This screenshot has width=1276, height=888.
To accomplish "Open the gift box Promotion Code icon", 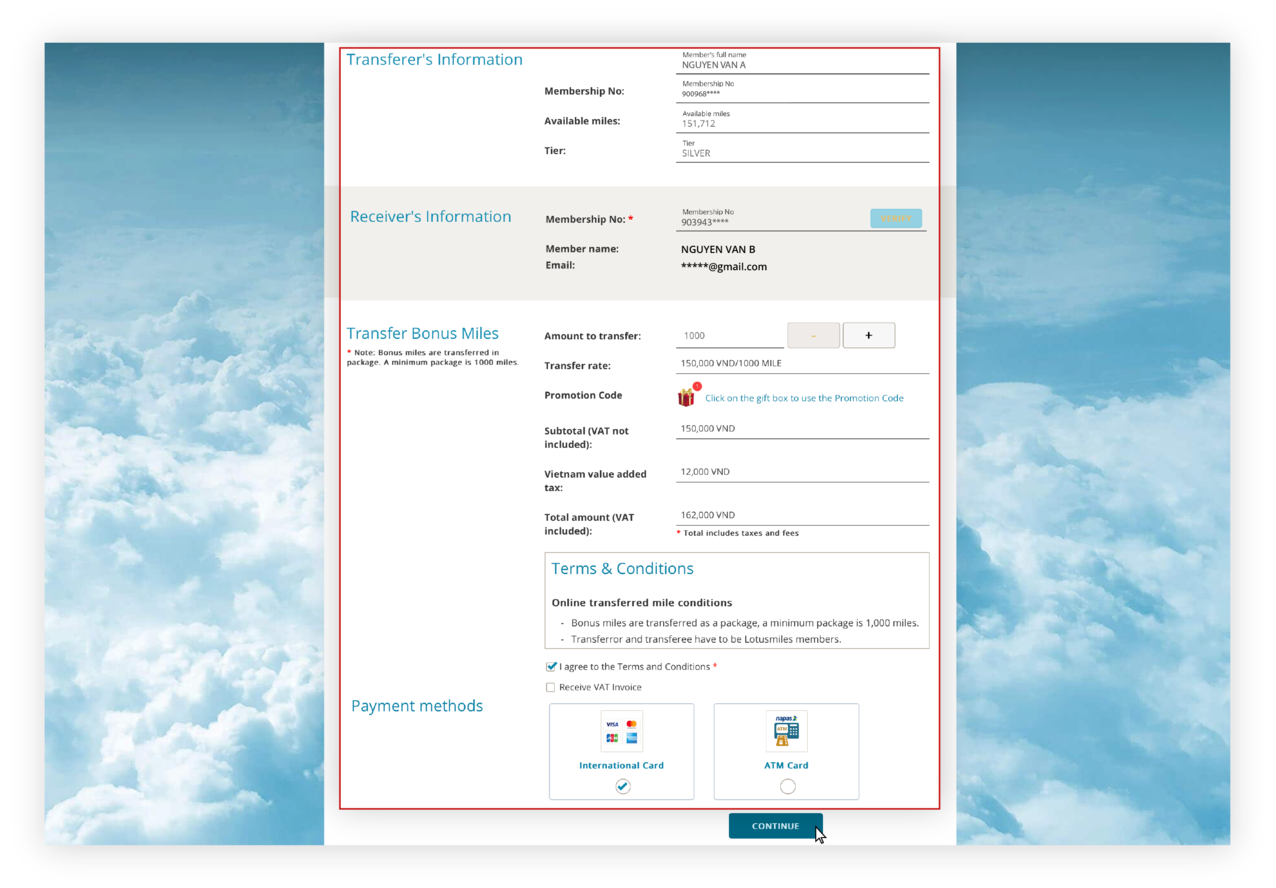I will (x=686, y=397).
